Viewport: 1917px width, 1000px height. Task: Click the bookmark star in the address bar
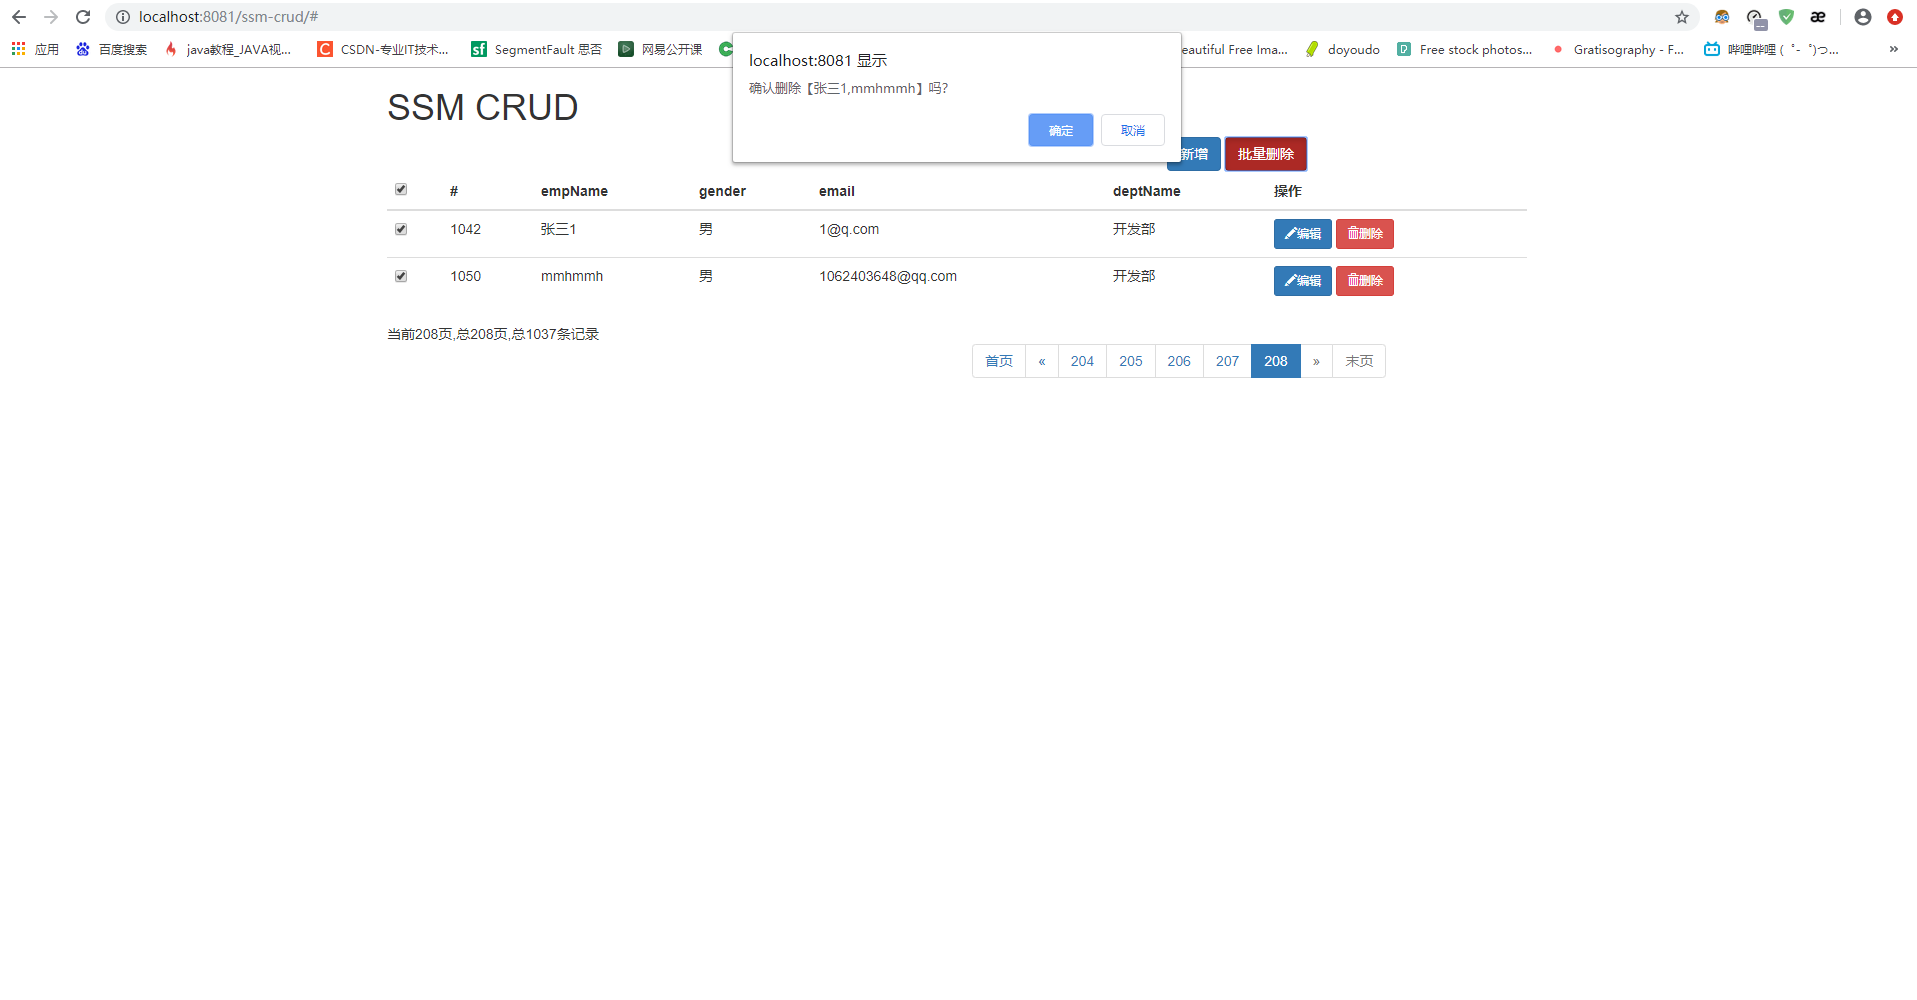[1683, 17]
